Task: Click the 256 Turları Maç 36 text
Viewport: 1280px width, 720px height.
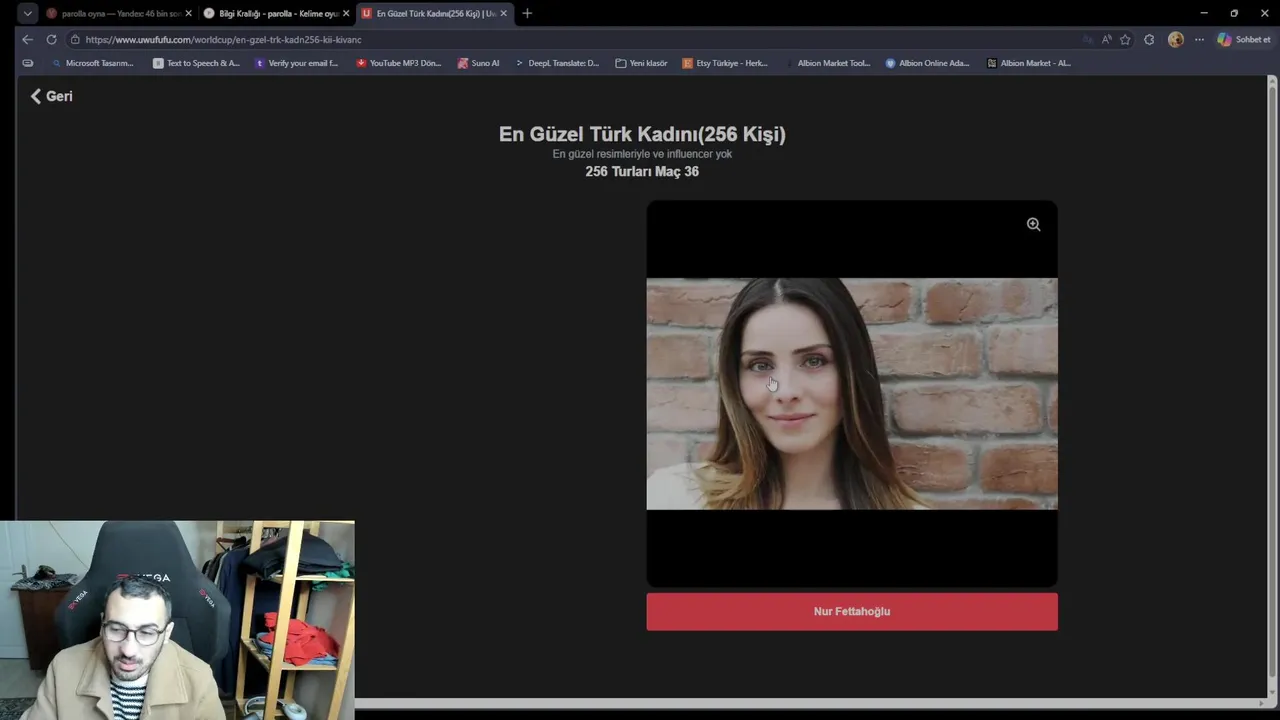Action: point(642,171)
